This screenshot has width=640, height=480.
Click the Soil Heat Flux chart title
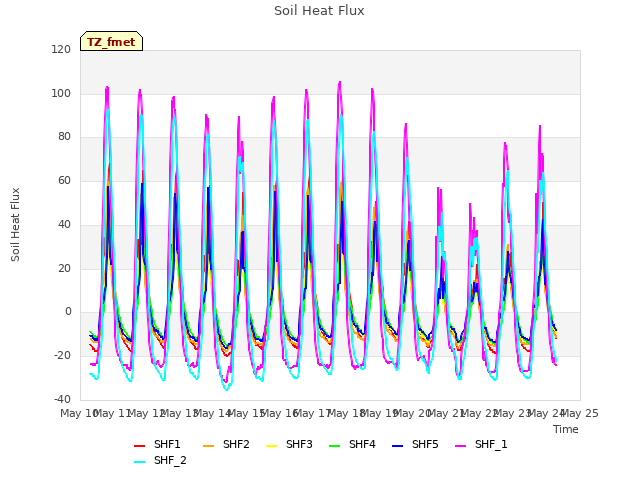319,11
